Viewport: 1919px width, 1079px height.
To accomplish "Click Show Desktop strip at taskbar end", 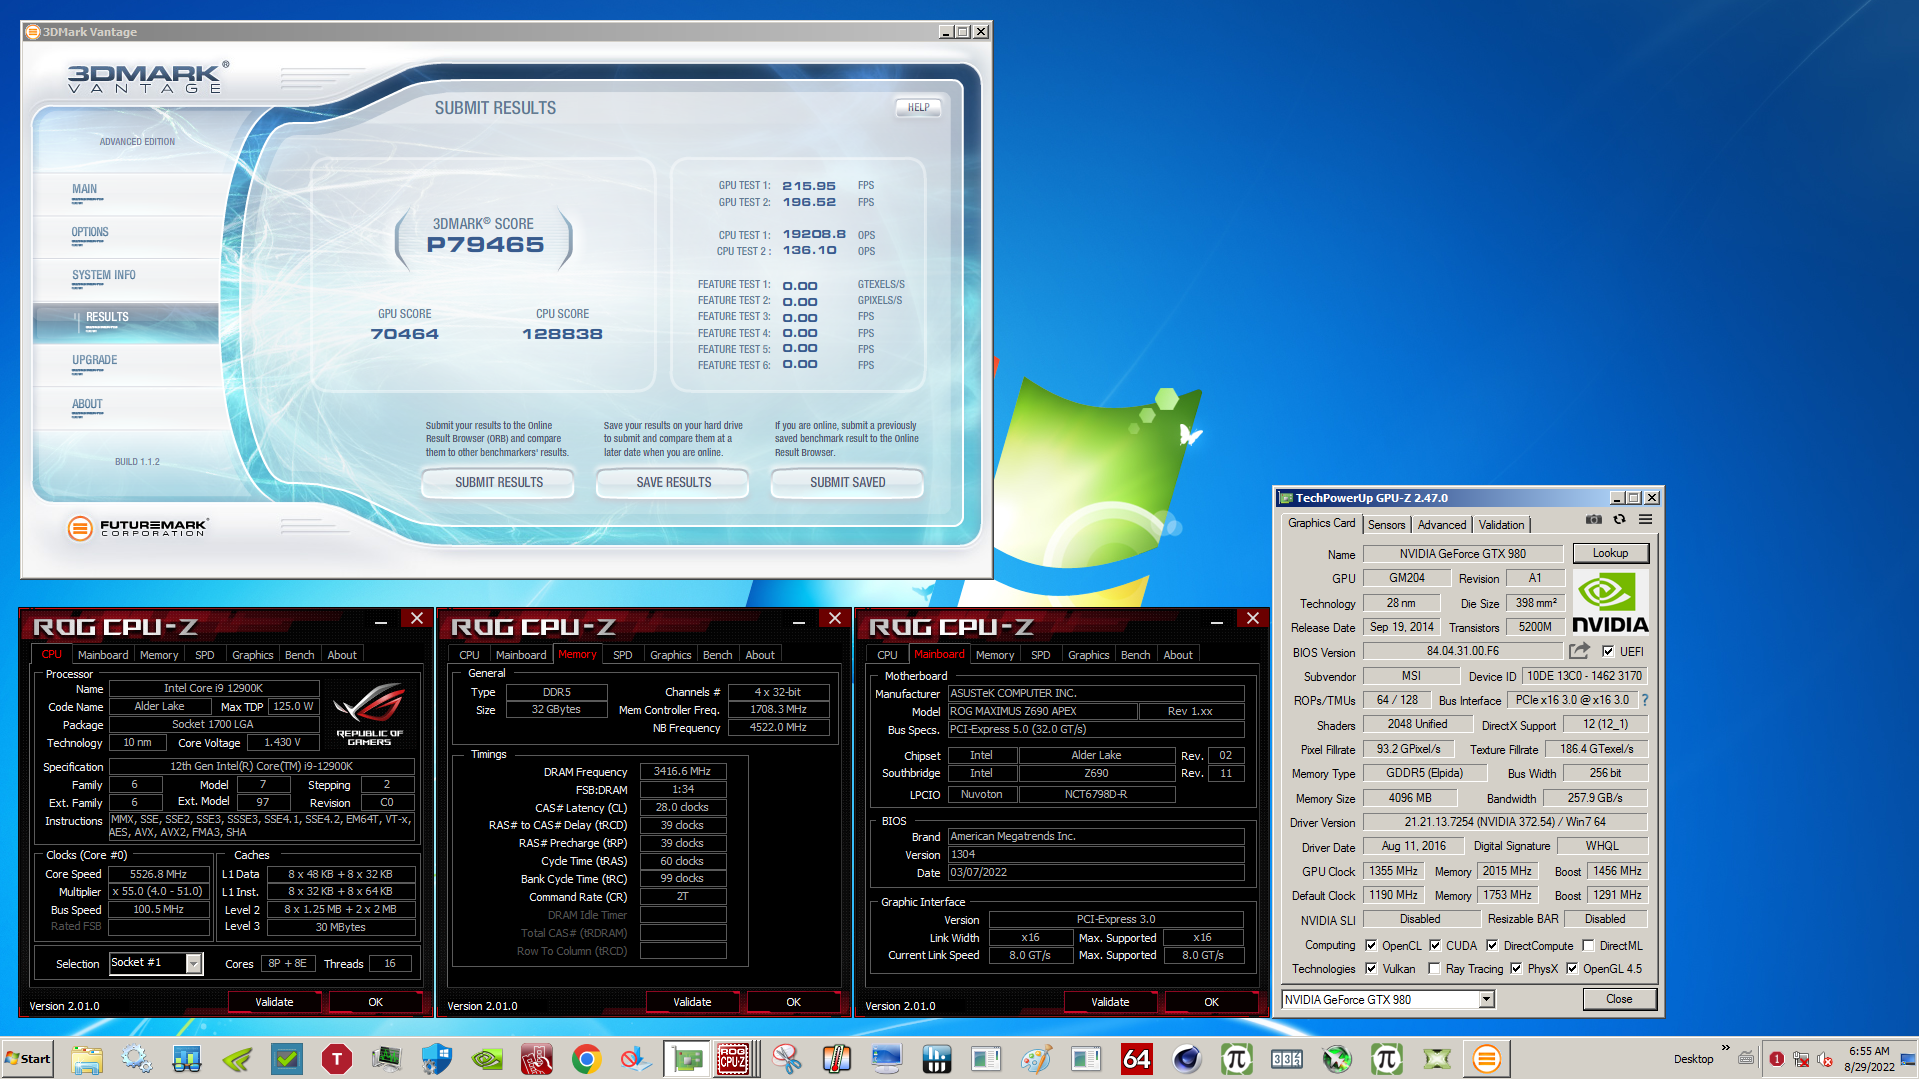I will pos(1909,1059).
